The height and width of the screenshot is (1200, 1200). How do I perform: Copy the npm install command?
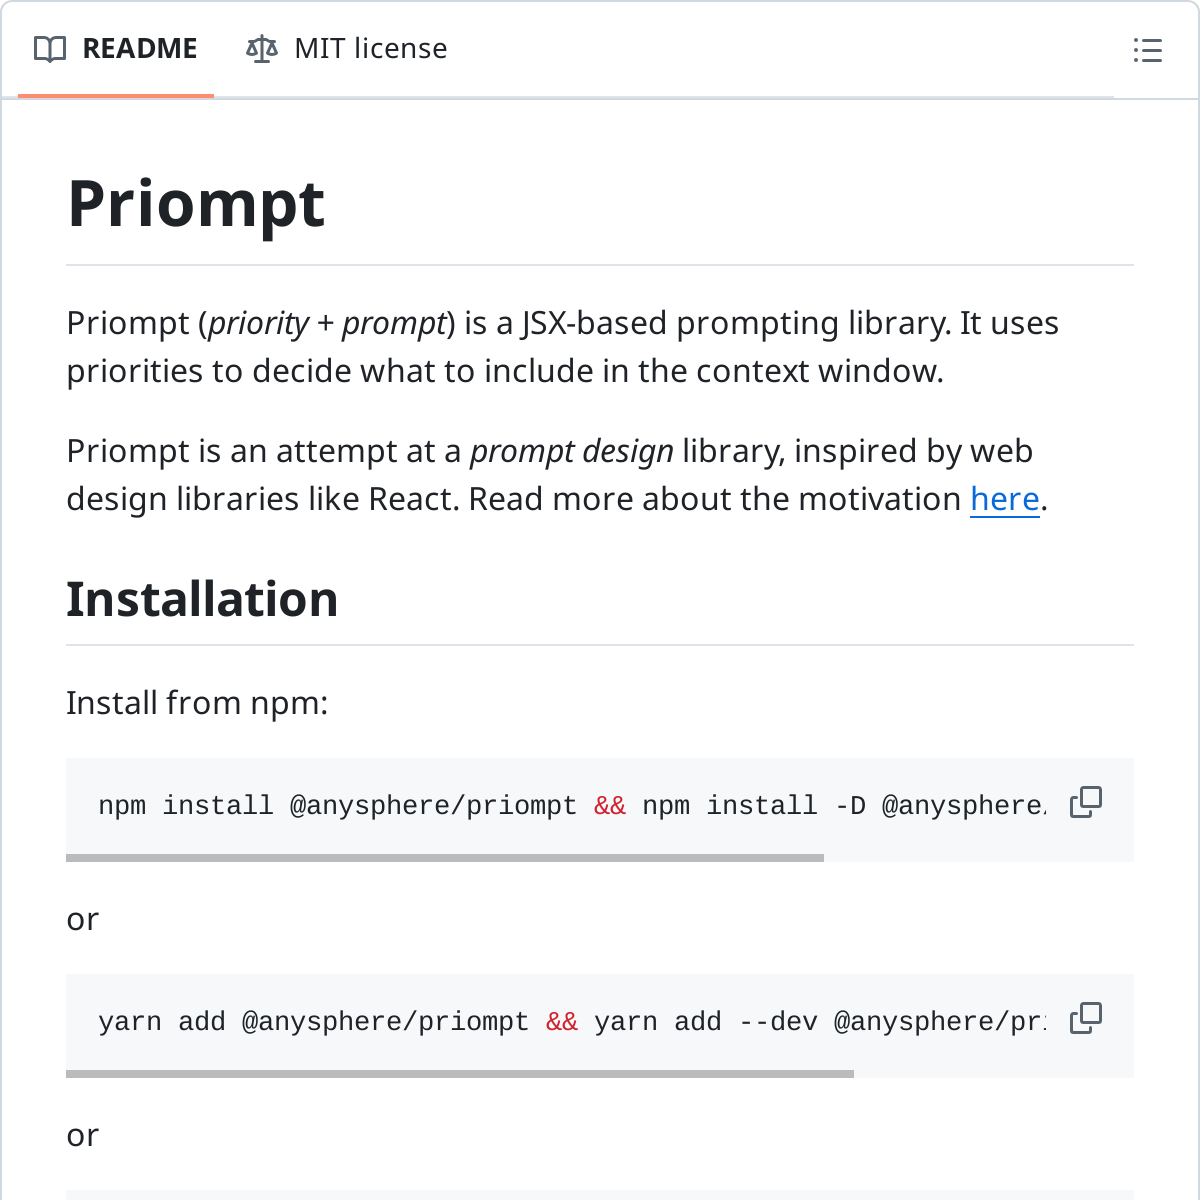[x=1085, y=802]
